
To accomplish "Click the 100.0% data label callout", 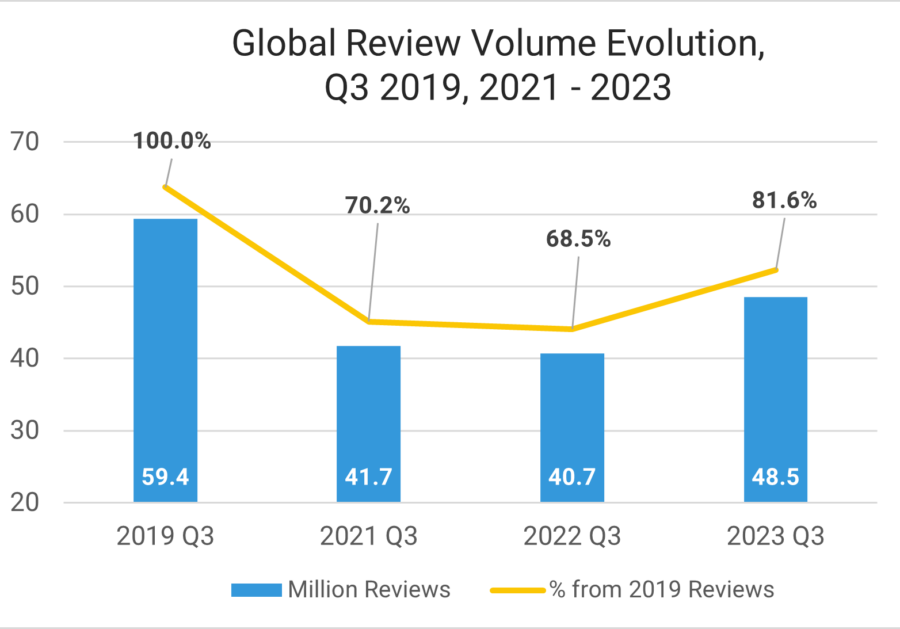I will [x=172, y=142].
